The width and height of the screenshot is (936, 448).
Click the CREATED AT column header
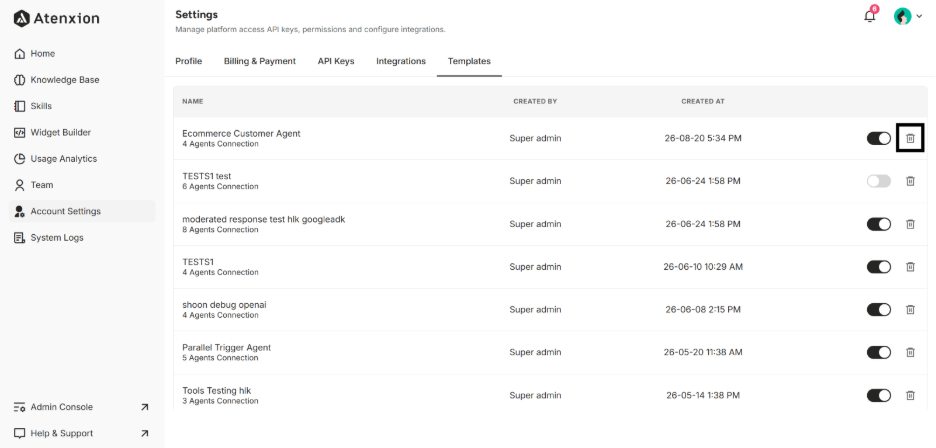703,102
